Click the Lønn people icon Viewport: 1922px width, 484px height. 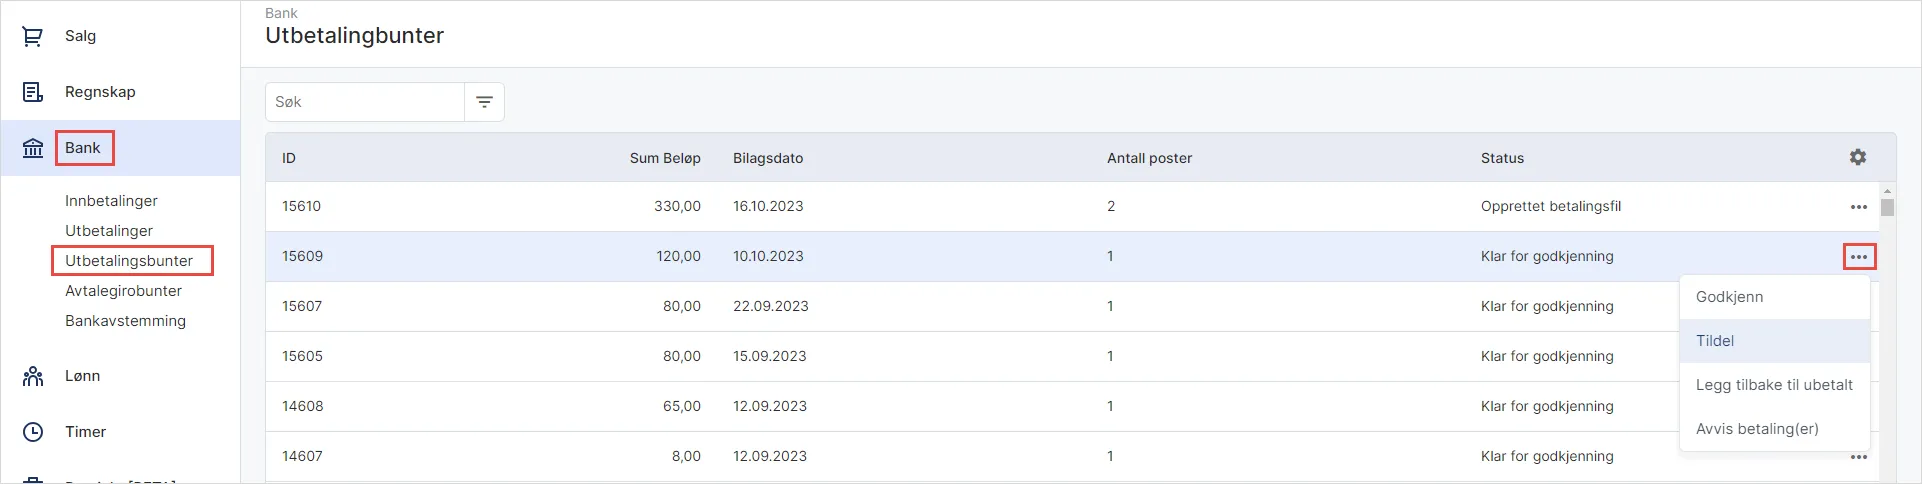33,376
